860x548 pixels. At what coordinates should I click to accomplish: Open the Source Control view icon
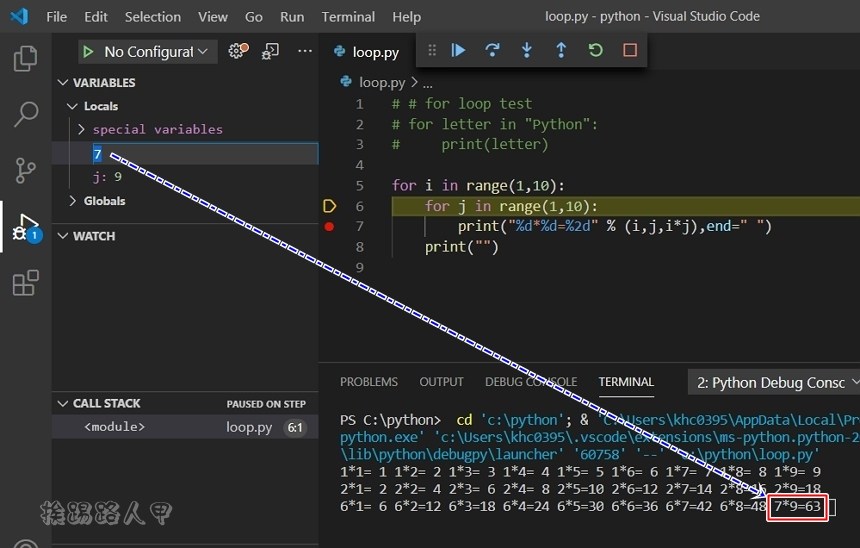point(25,170)
